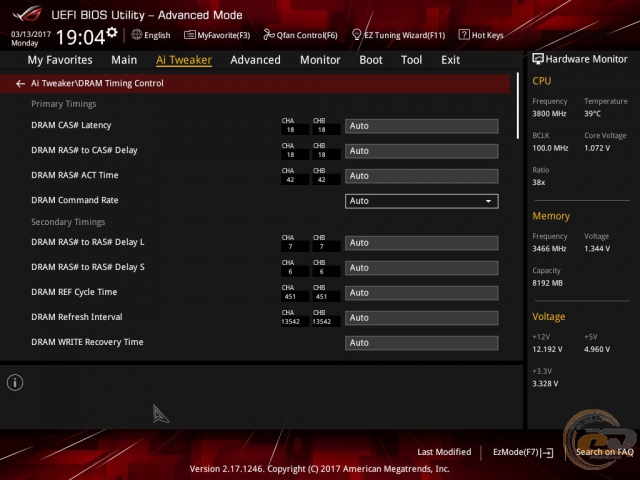
Task: Click the Hardware Monitor screen icon
Action: tap(538, 59)
